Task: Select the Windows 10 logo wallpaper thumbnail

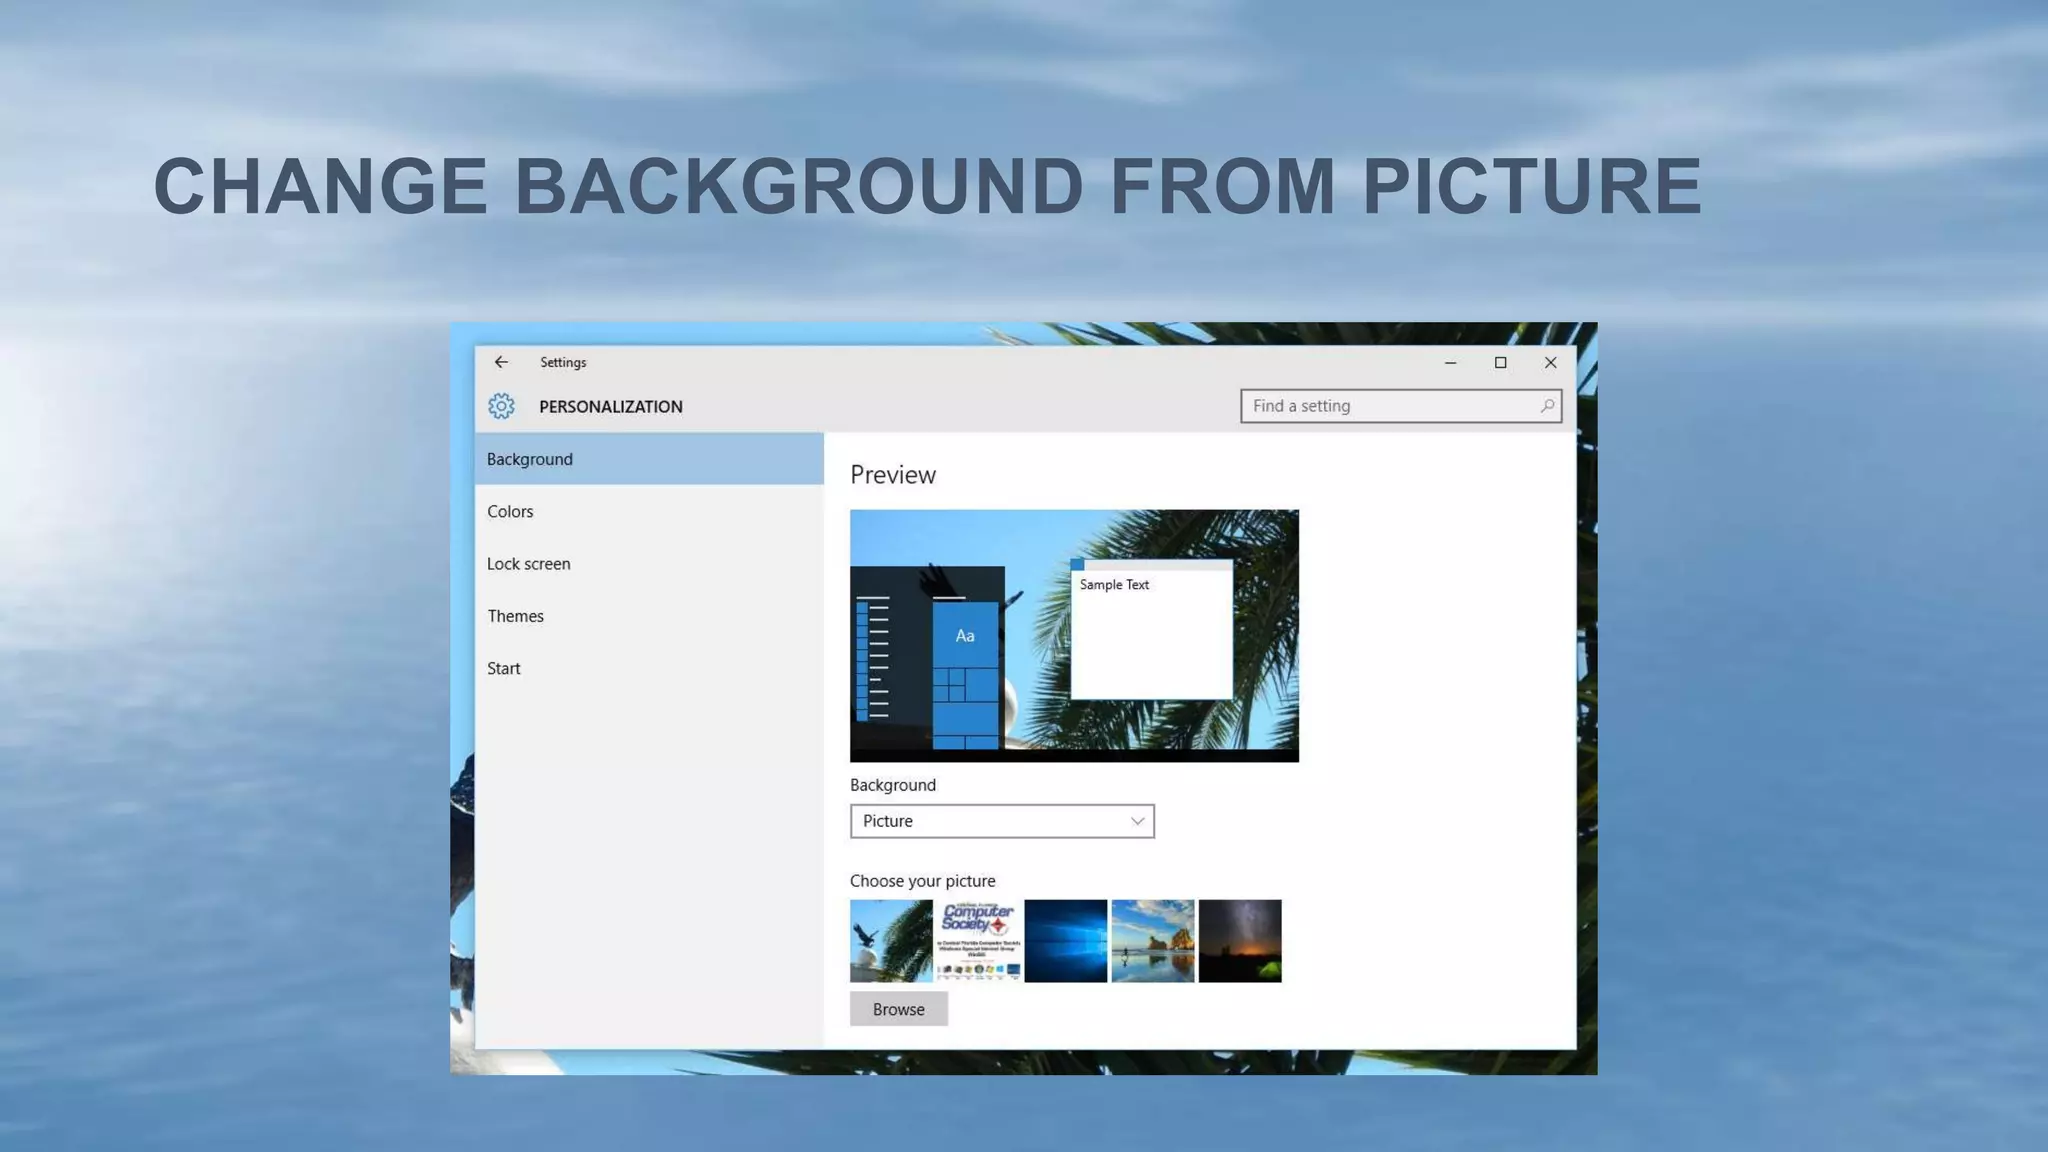Action: (x=1065, y=941)
